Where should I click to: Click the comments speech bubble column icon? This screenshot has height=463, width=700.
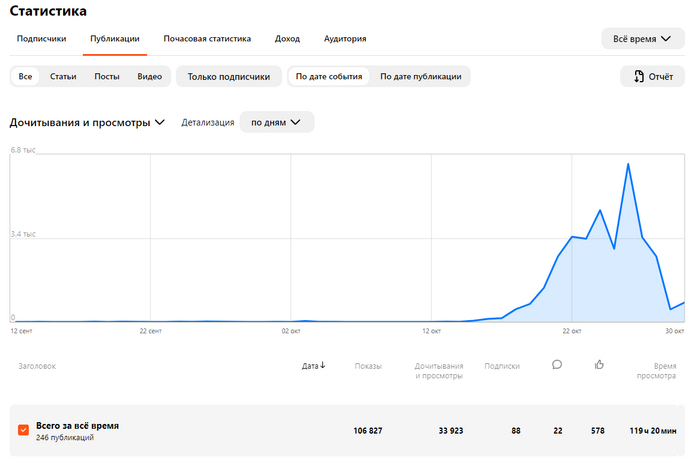coord(557,364)
